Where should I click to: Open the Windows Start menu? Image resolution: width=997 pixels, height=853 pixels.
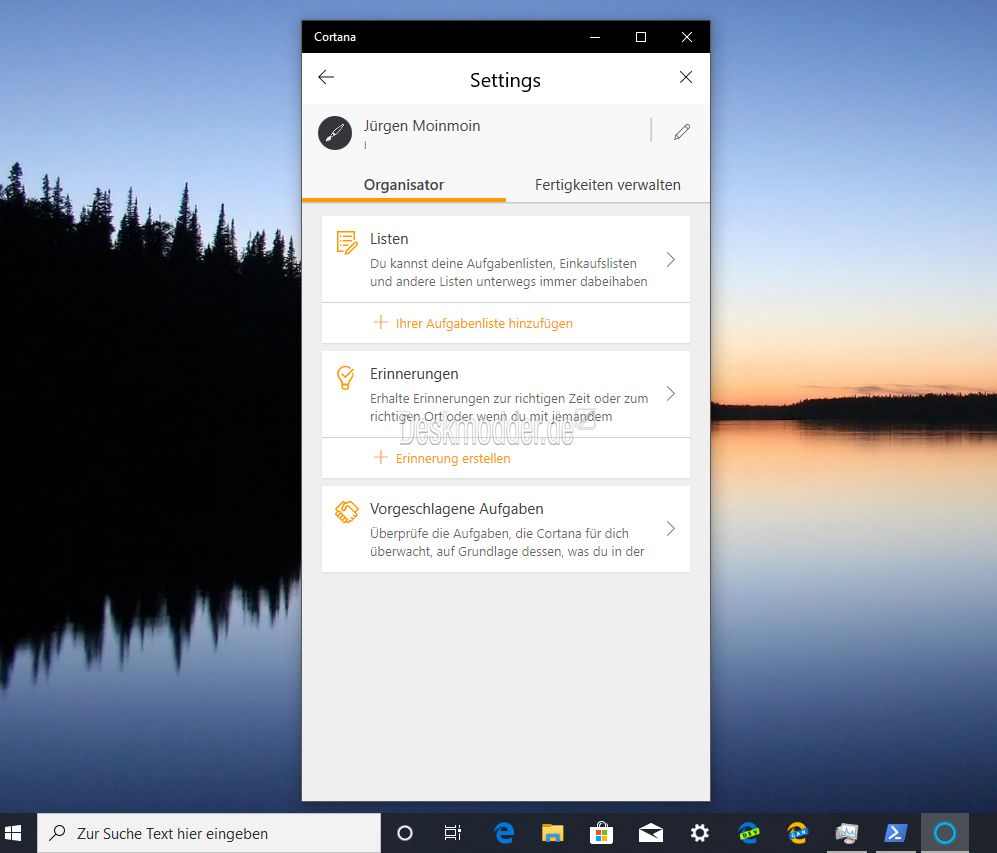pos(13,833)
